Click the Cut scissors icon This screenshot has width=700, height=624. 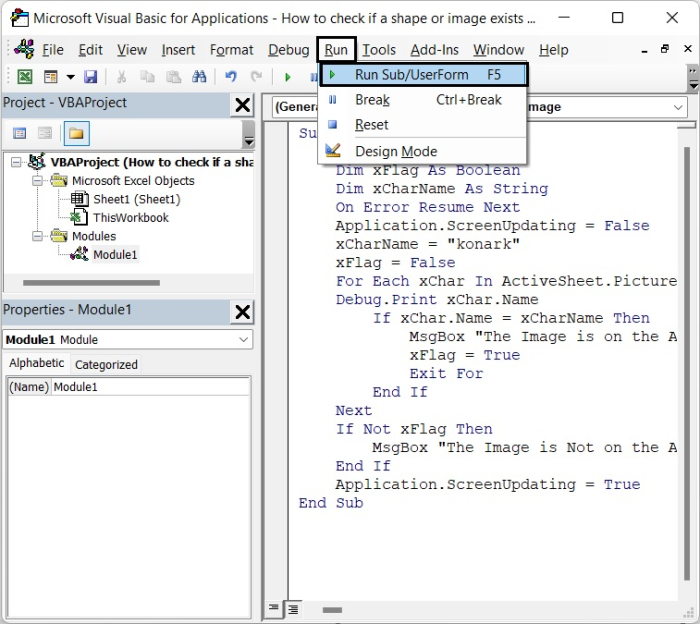tap(122, 77)
